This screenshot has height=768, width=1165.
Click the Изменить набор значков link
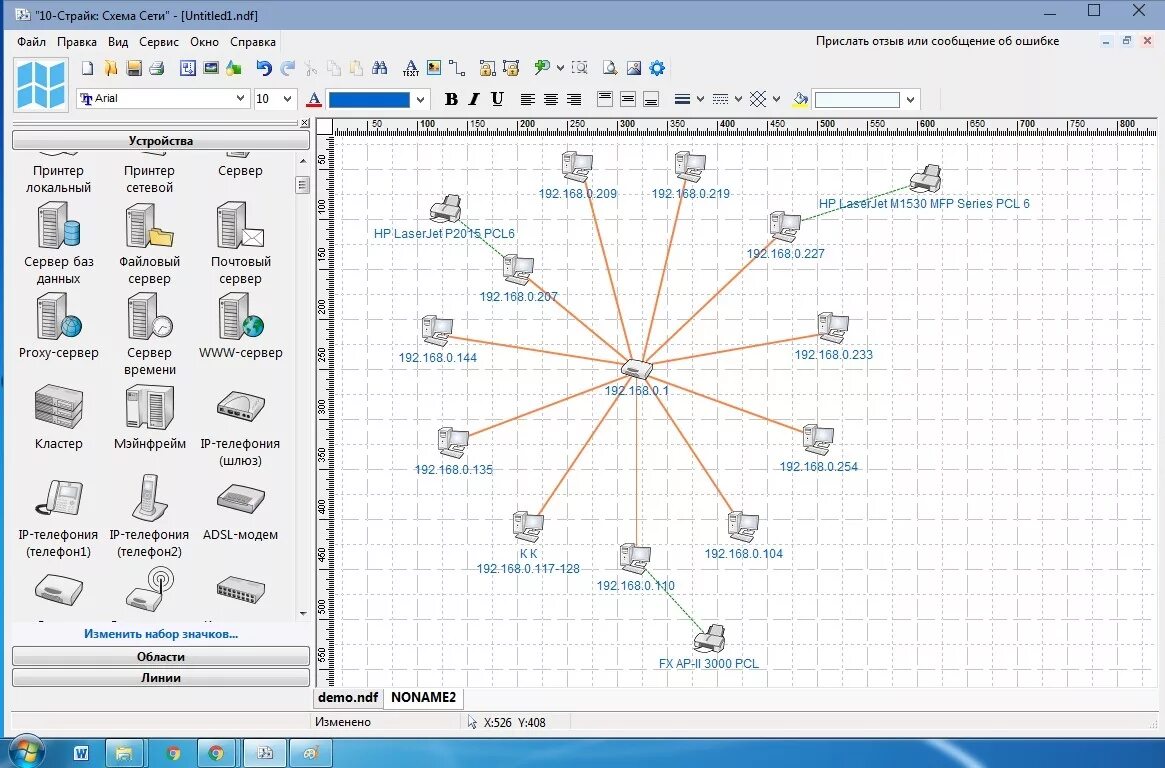point(160,634)
